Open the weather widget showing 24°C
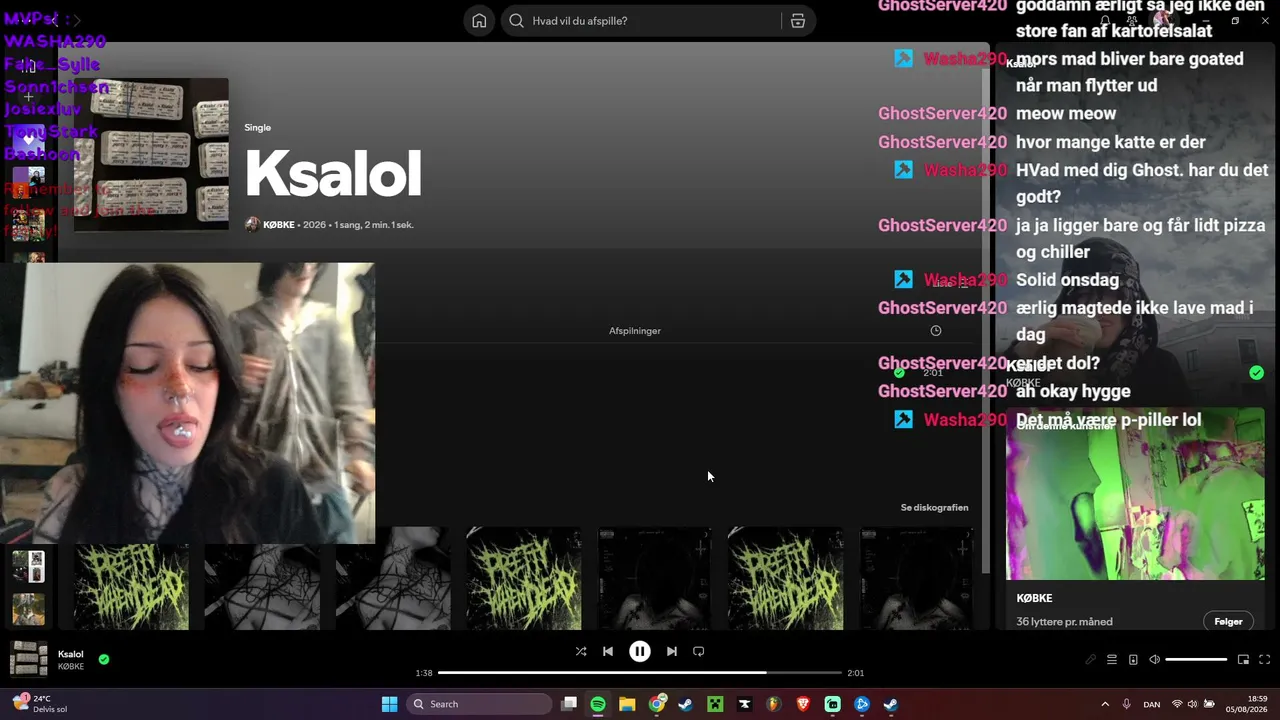The width and height of the screenshot is (1280, 720). 40,704
